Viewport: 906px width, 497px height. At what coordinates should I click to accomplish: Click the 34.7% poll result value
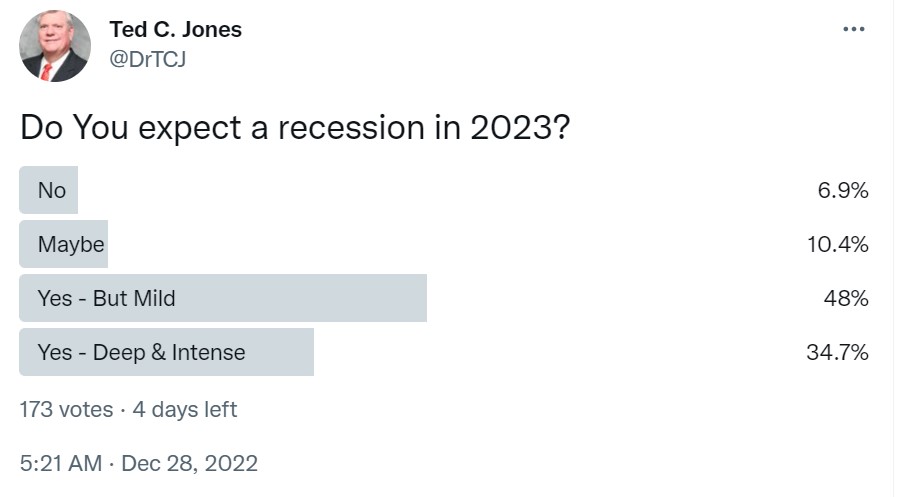(837, 352)
